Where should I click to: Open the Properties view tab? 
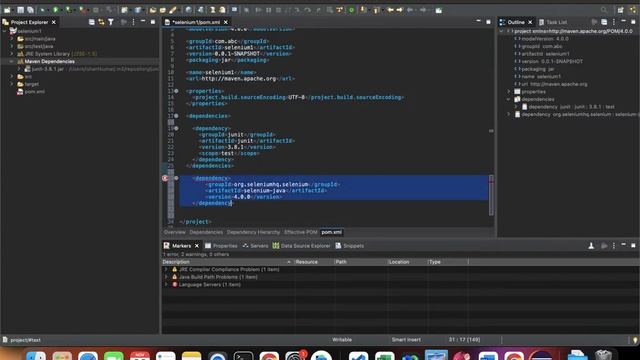tap(221, 246)
